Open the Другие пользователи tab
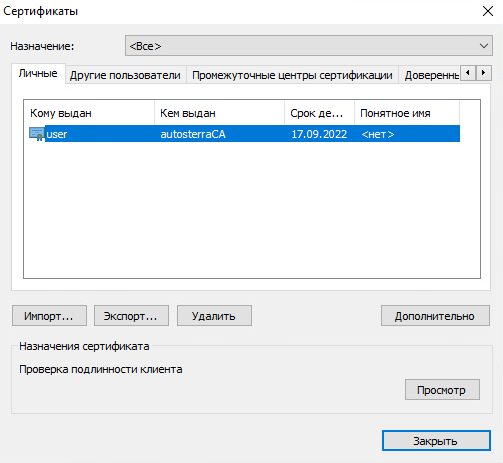 coord(125,75)
